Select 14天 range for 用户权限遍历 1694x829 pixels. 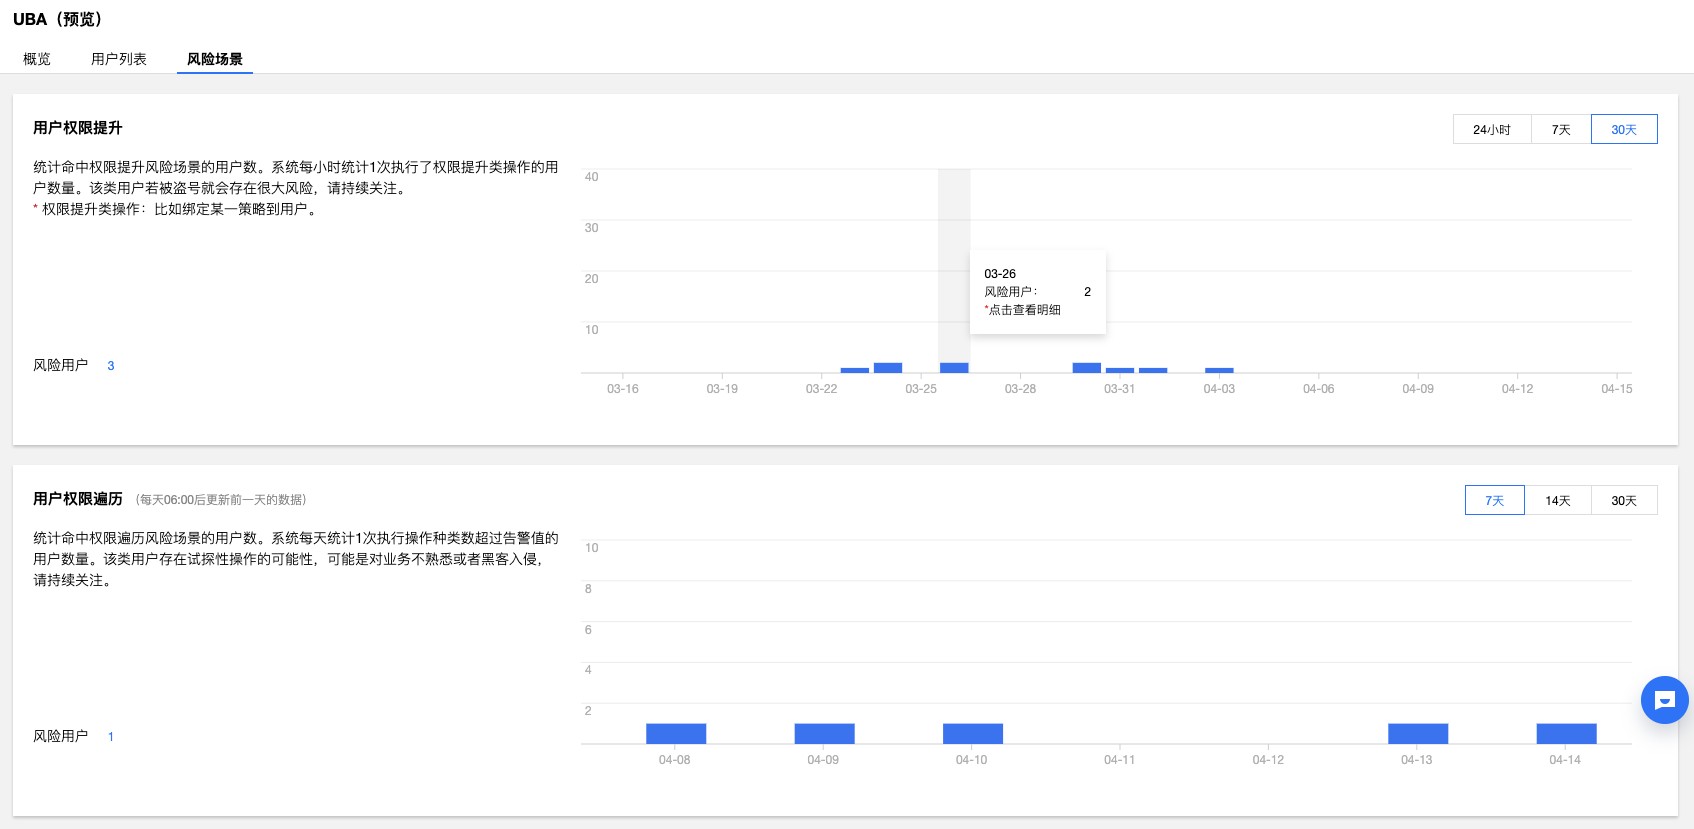click(x=1558, y=501)
